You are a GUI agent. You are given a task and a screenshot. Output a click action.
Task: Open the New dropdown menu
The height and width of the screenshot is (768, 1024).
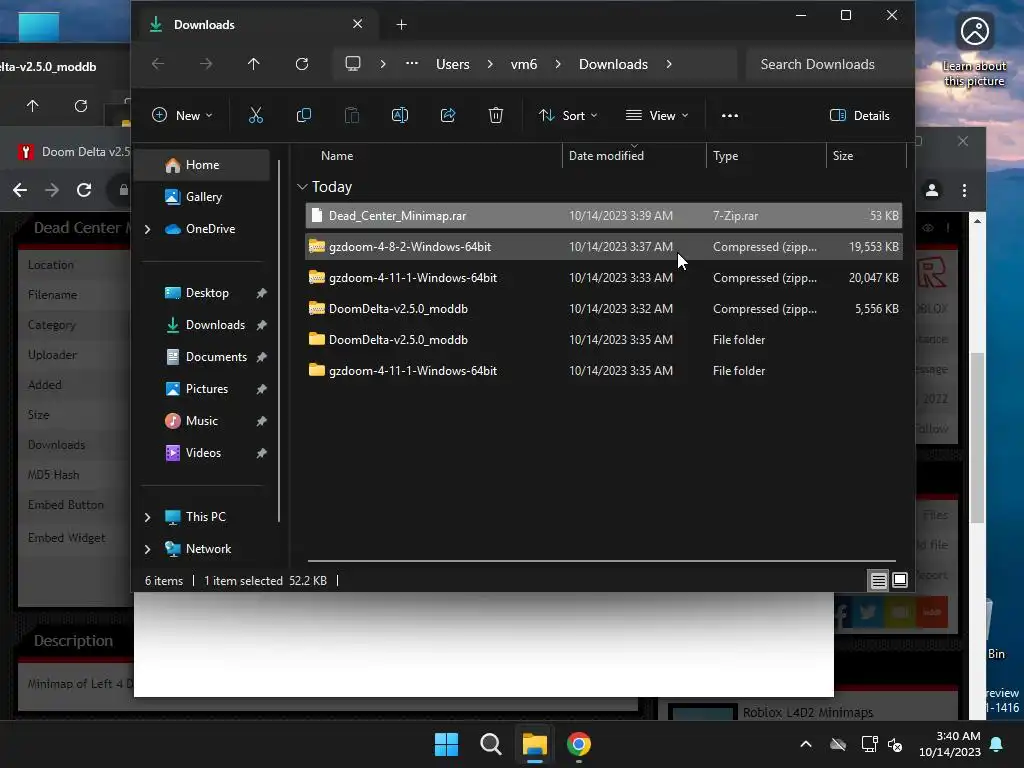click(x=182, y=116)
